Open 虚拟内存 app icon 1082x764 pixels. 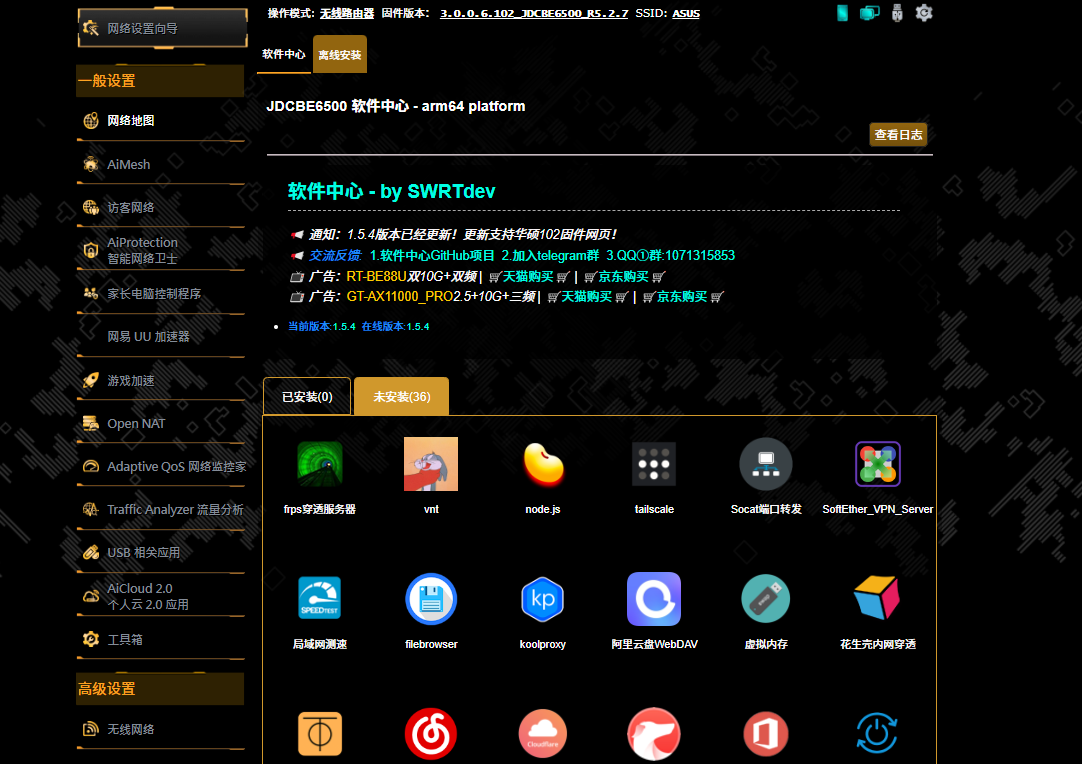(x=765, y=598)
